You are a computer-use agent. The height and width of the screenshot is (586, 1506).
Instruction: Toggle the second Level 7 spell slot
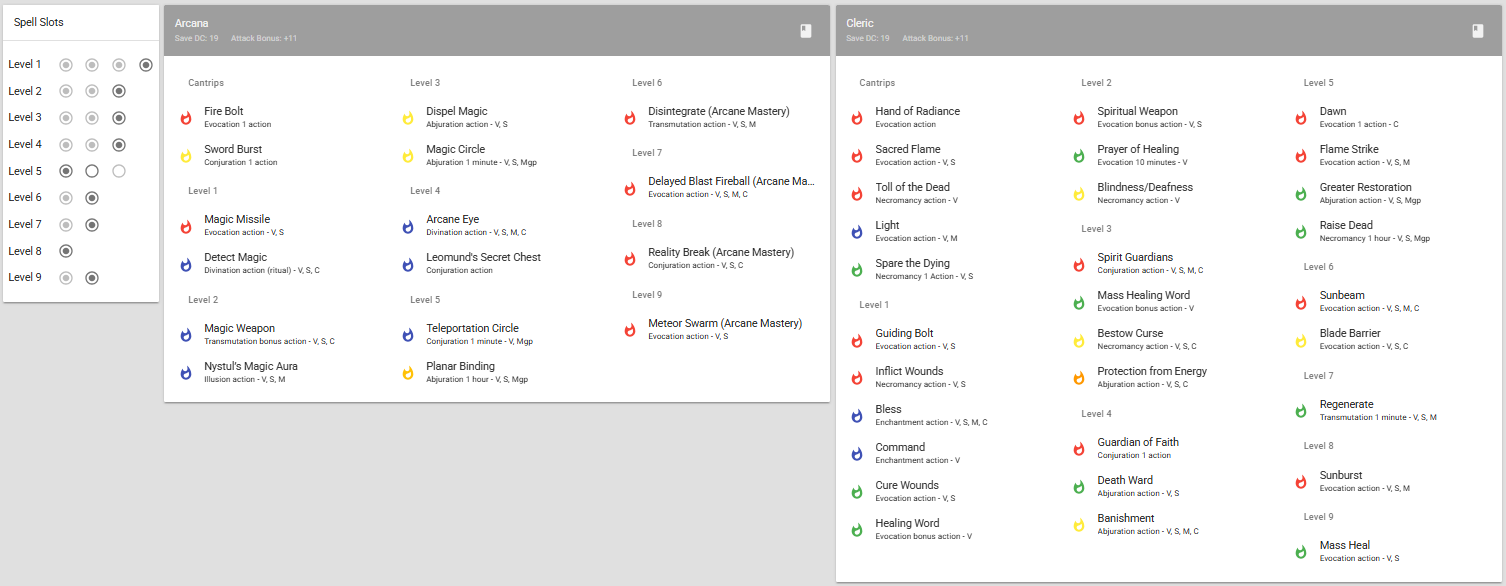coord(92,225)
